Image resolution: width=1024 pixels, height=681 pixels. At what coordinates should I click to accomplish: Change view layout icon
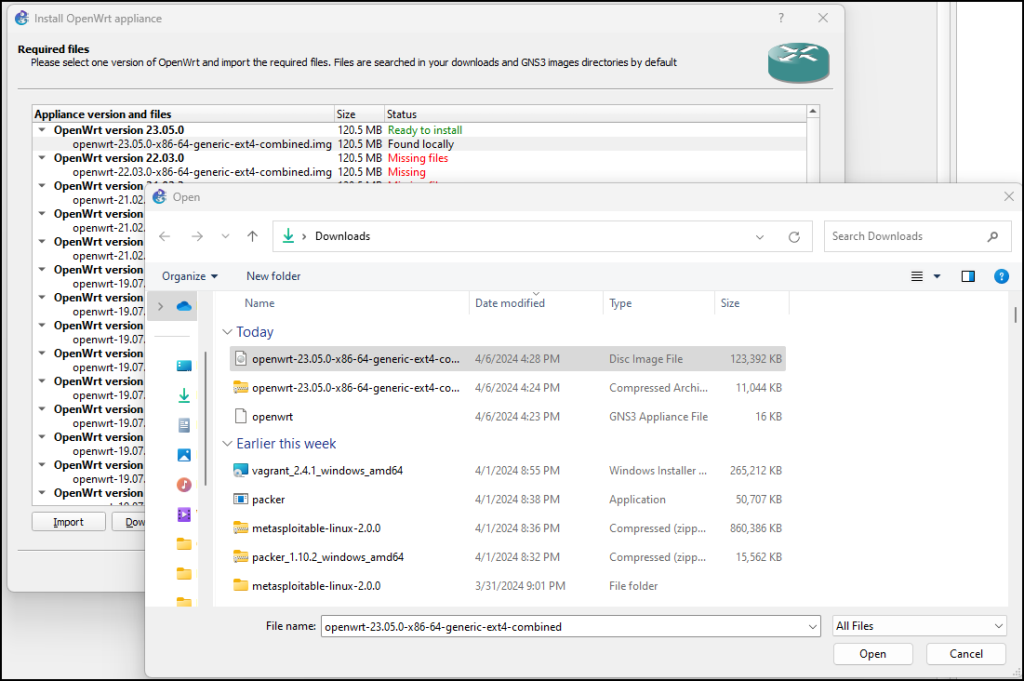(917, 276)
